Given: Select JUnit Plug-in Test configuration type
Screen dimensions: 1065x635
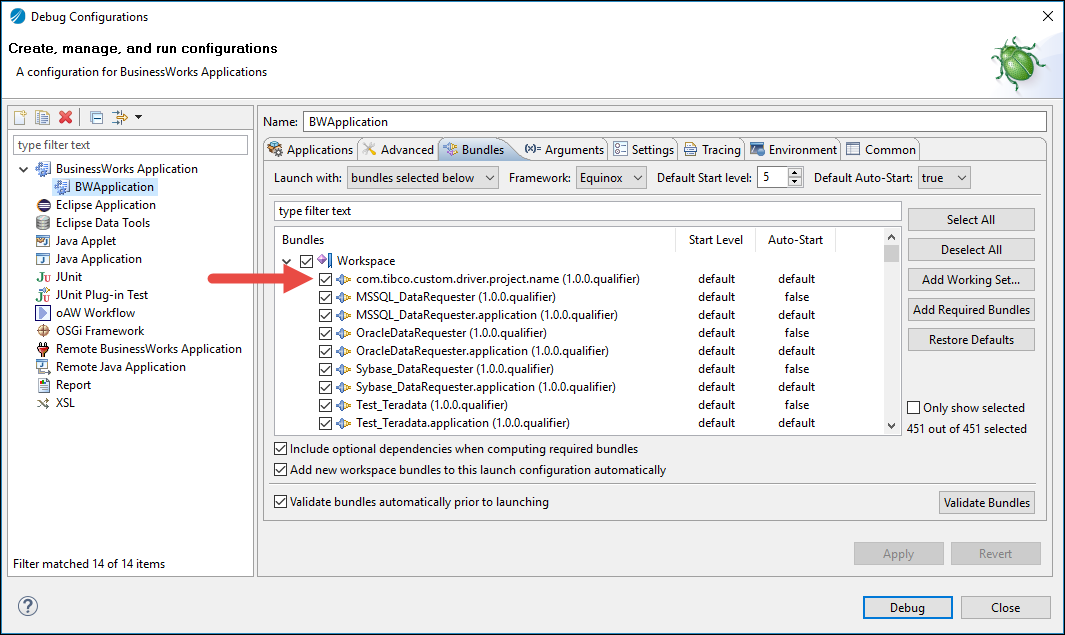Looking at the screenshot, I should click(101, 295).
